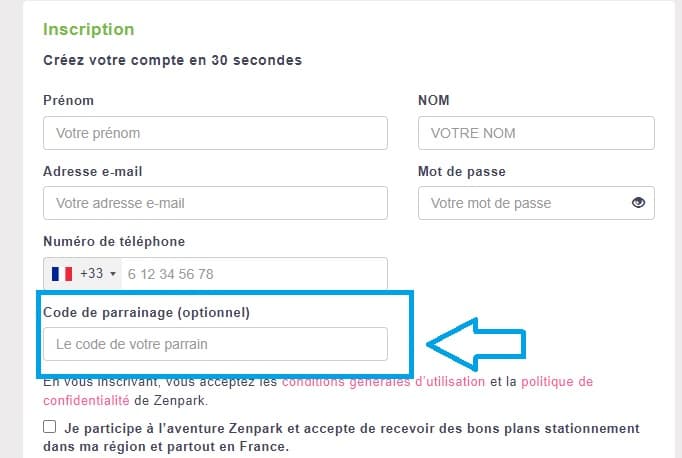Open the "politique de confidentialité" link
Image resolution: width=682 pixels, height=458 pixels.
[x=557, y=382]
